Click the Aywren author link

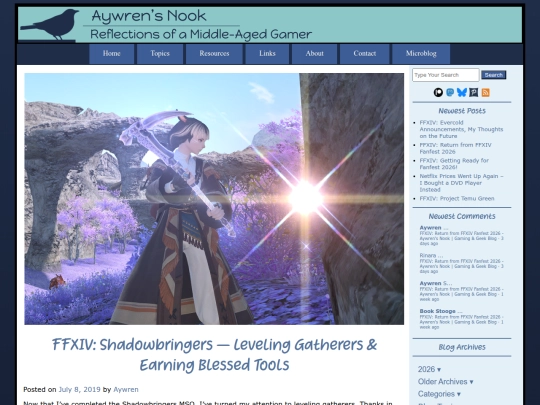tap(126, 390)
